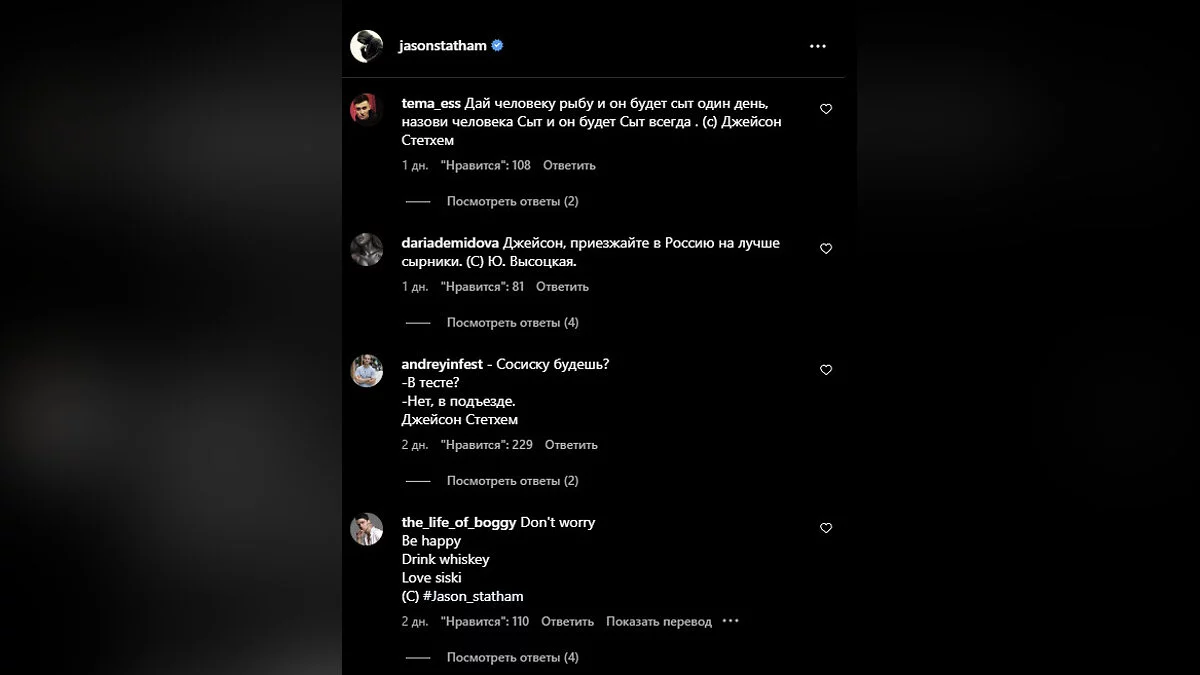This screenshot has width=1200, height=675.
Task: Like the andreyinfest comment
Action: [x=826, y=370]
